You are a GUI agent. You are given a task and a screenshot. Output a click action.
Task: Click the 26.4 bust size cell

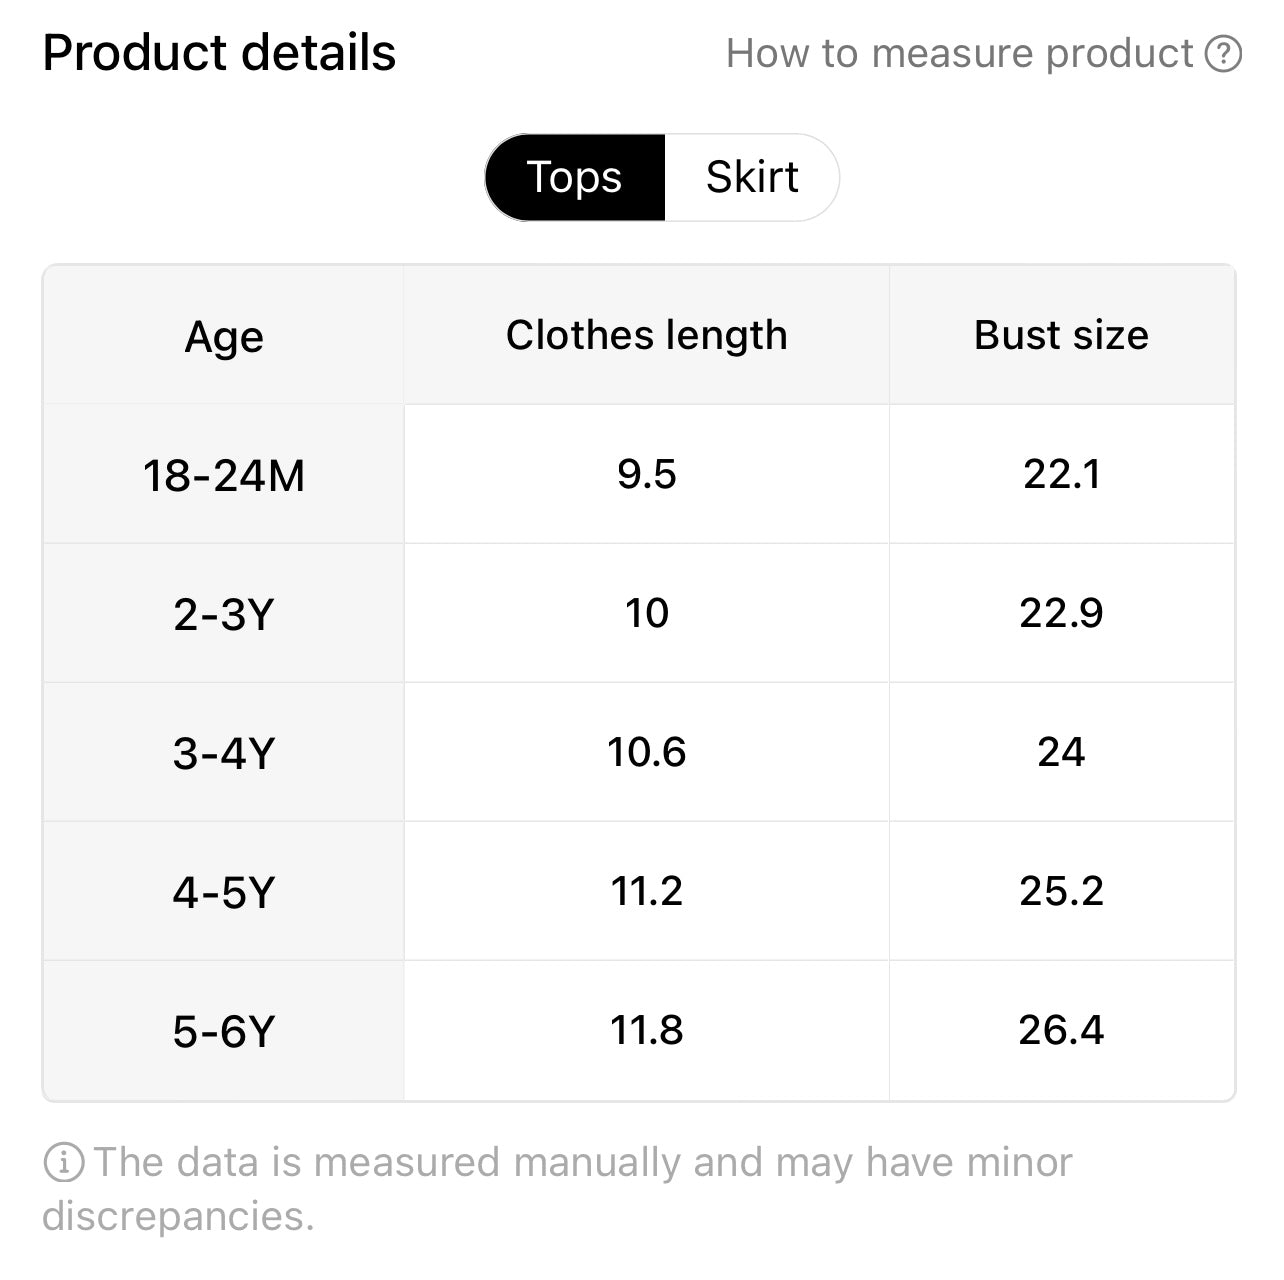point(1062,1030)
